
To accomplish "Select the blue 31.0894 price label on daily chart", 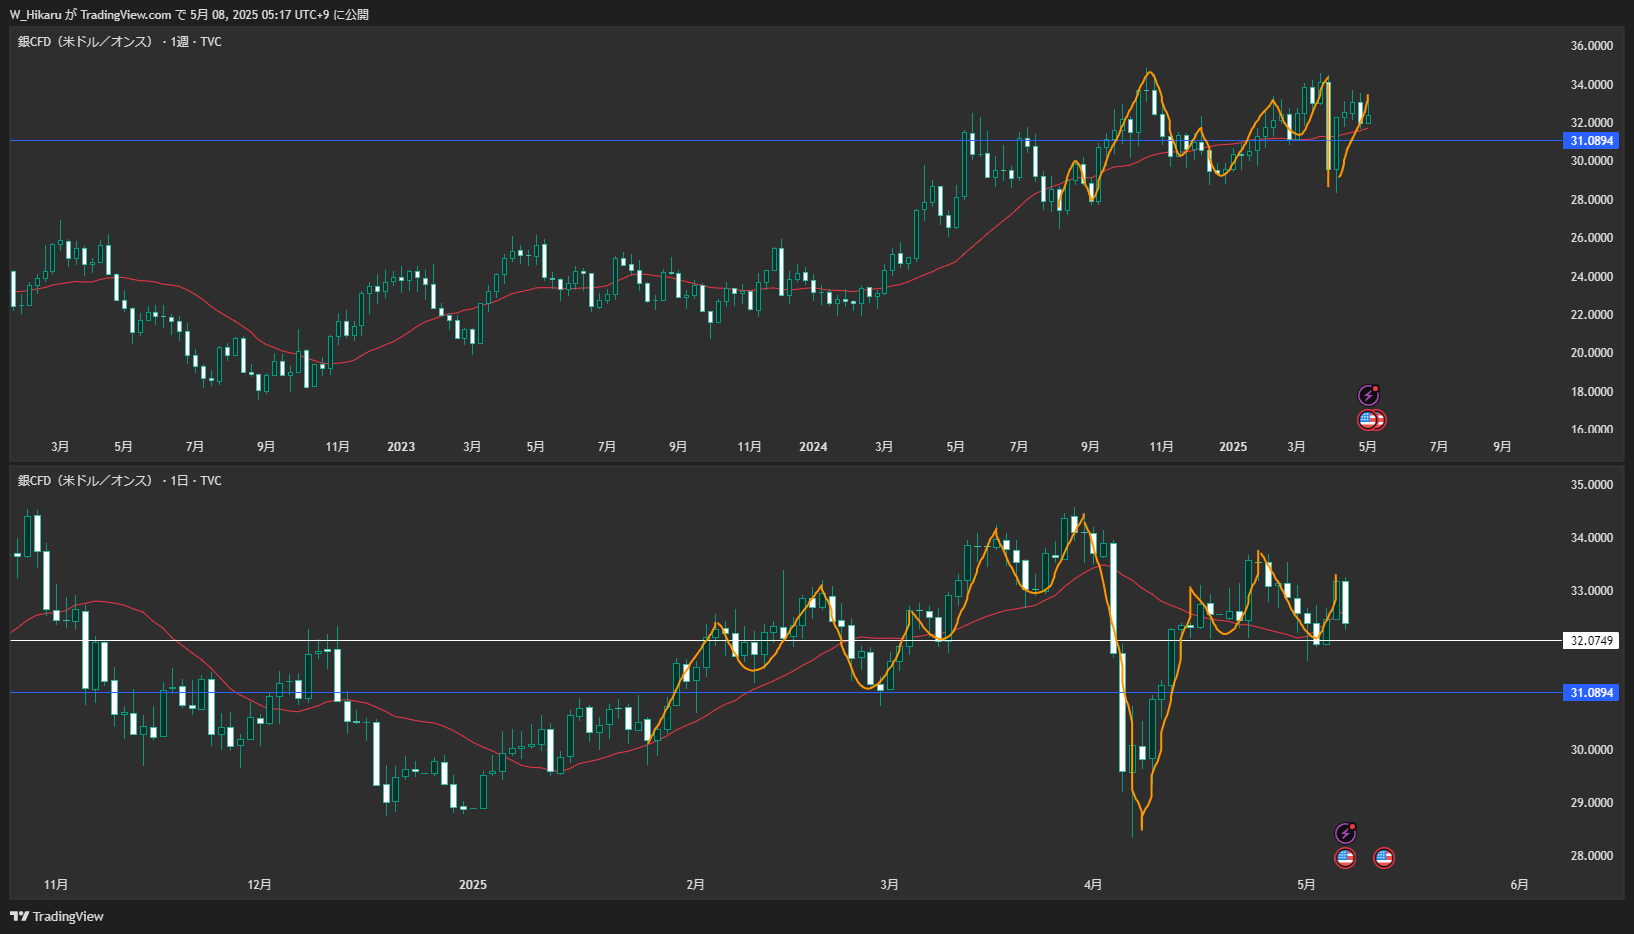I will point(1591,692).
